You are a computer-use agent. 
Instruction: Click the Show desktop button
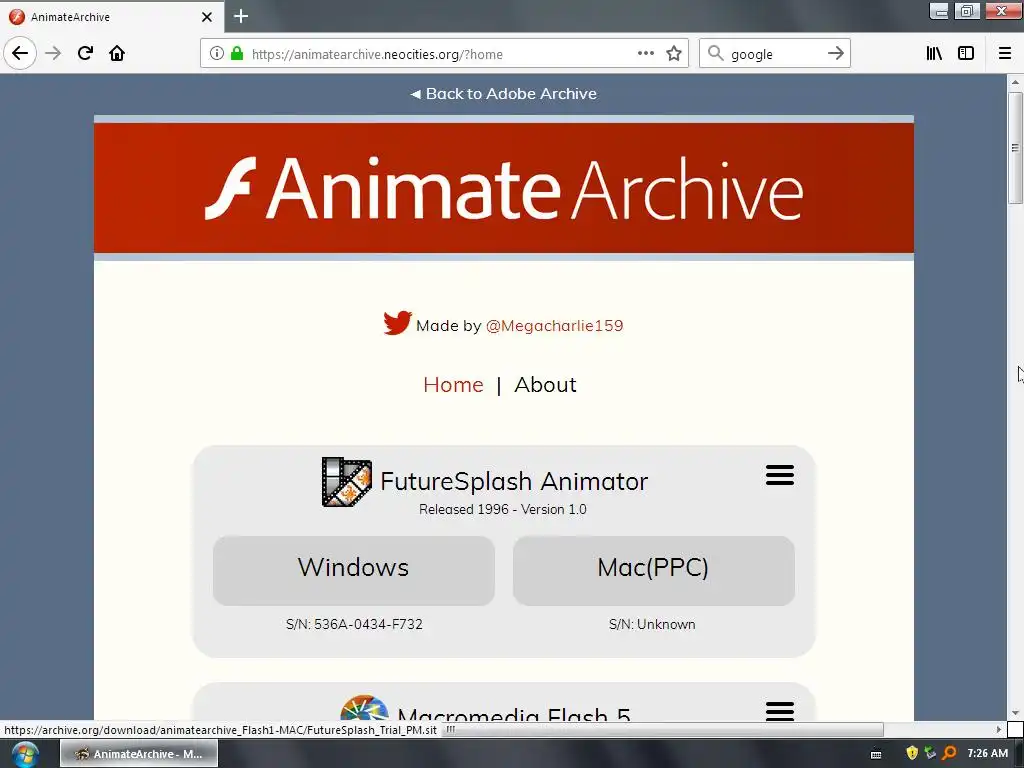click(1019, 754)
